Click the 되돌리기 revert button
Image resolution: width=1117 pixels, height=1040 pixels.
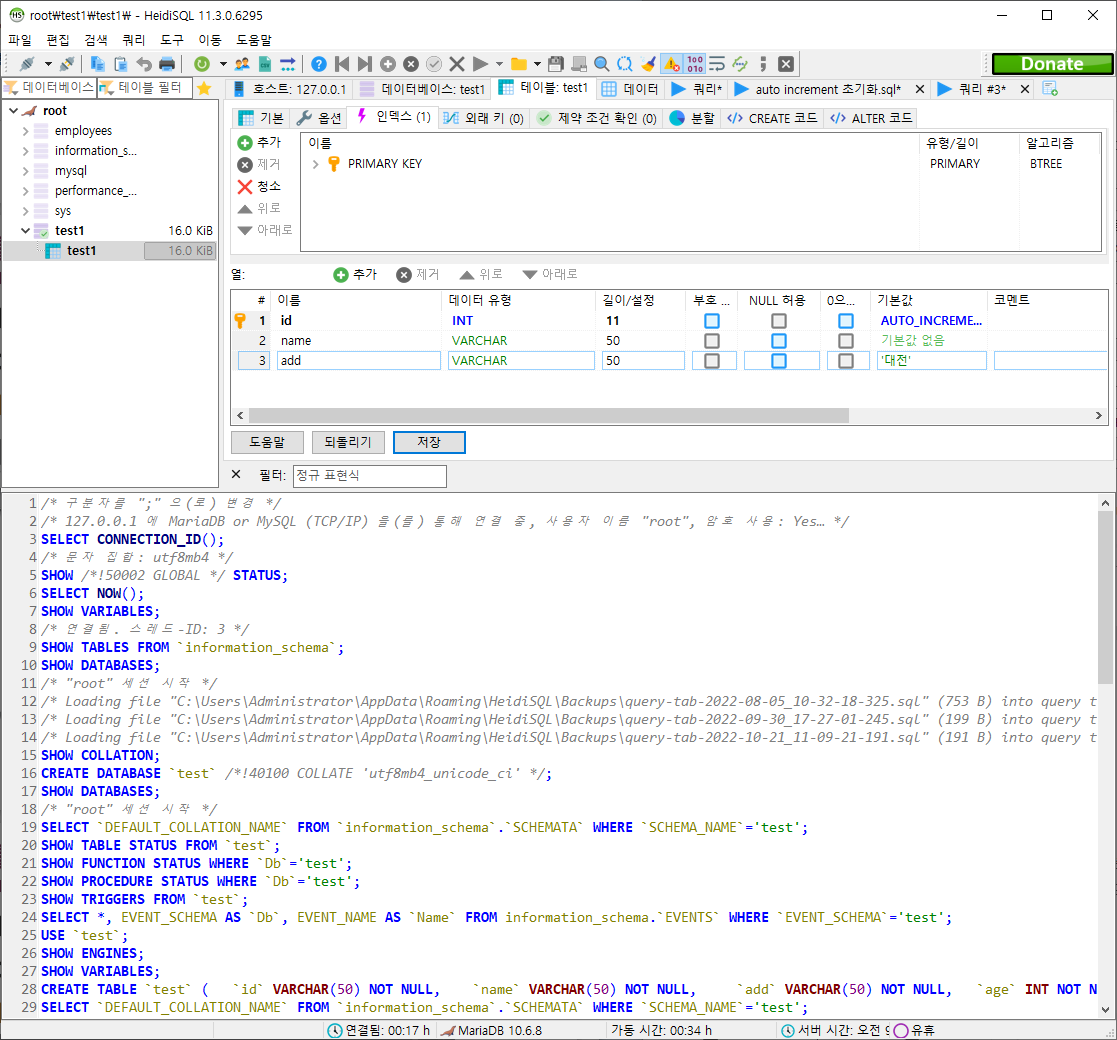pyautogui.click(x=348, y=442)
